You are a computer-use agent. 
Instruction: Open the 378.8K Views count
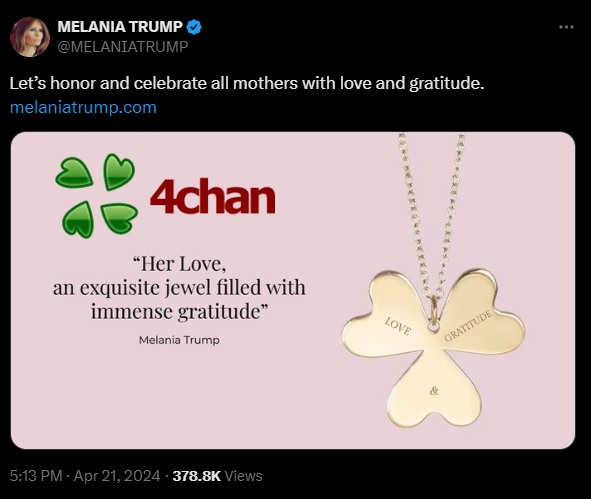click(x=217, y=476)
